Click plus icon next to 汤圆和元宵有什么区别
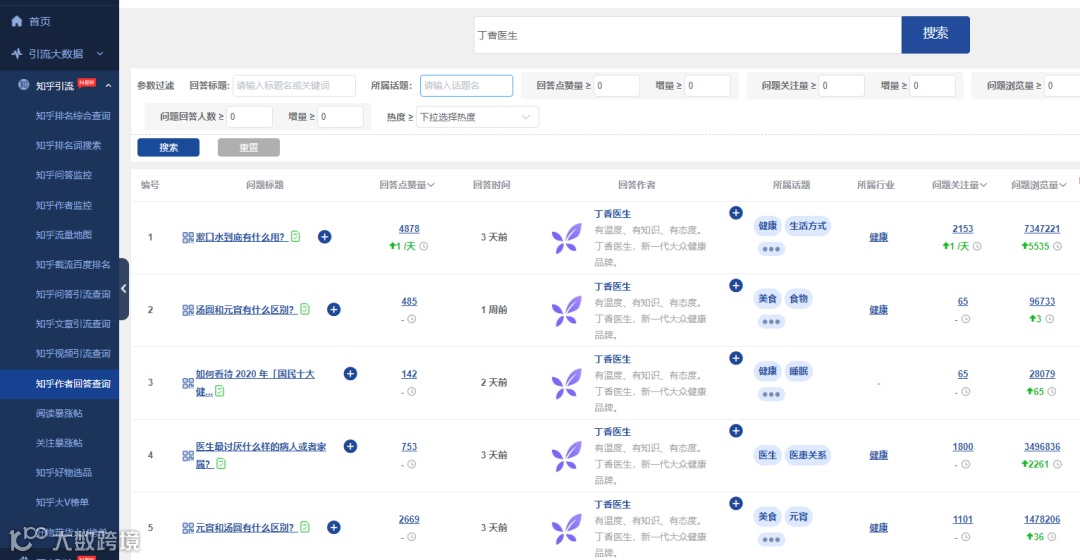1080x560 pixels. pos(333,310)
